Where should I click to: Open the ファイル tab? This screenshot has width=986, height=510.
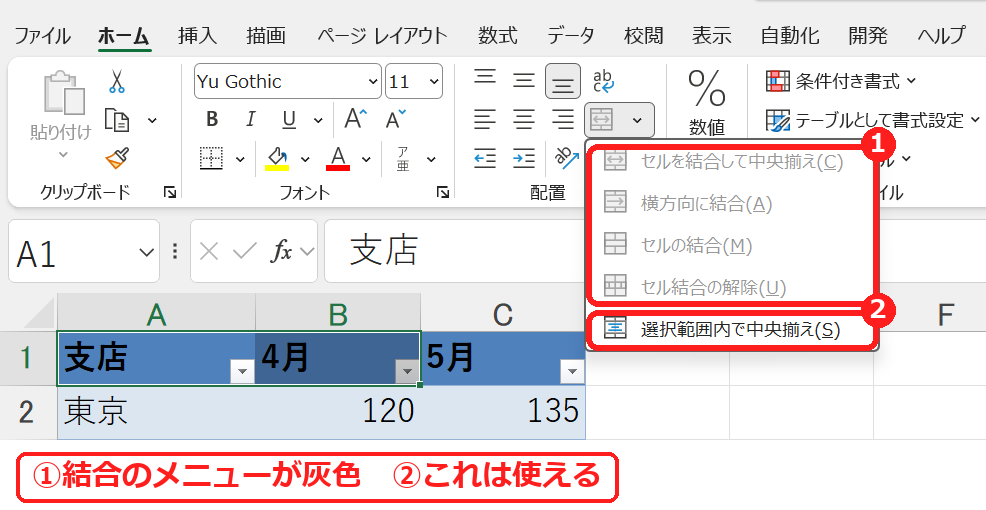point(42,36)
